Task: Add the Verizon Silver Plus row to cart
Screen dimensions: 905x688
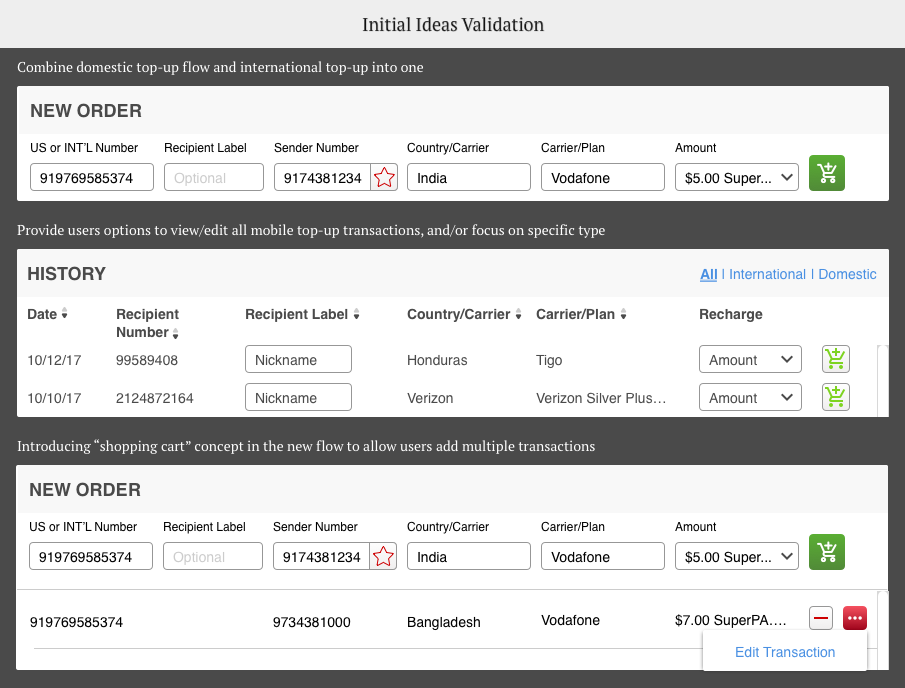Action: pos(835,397)
